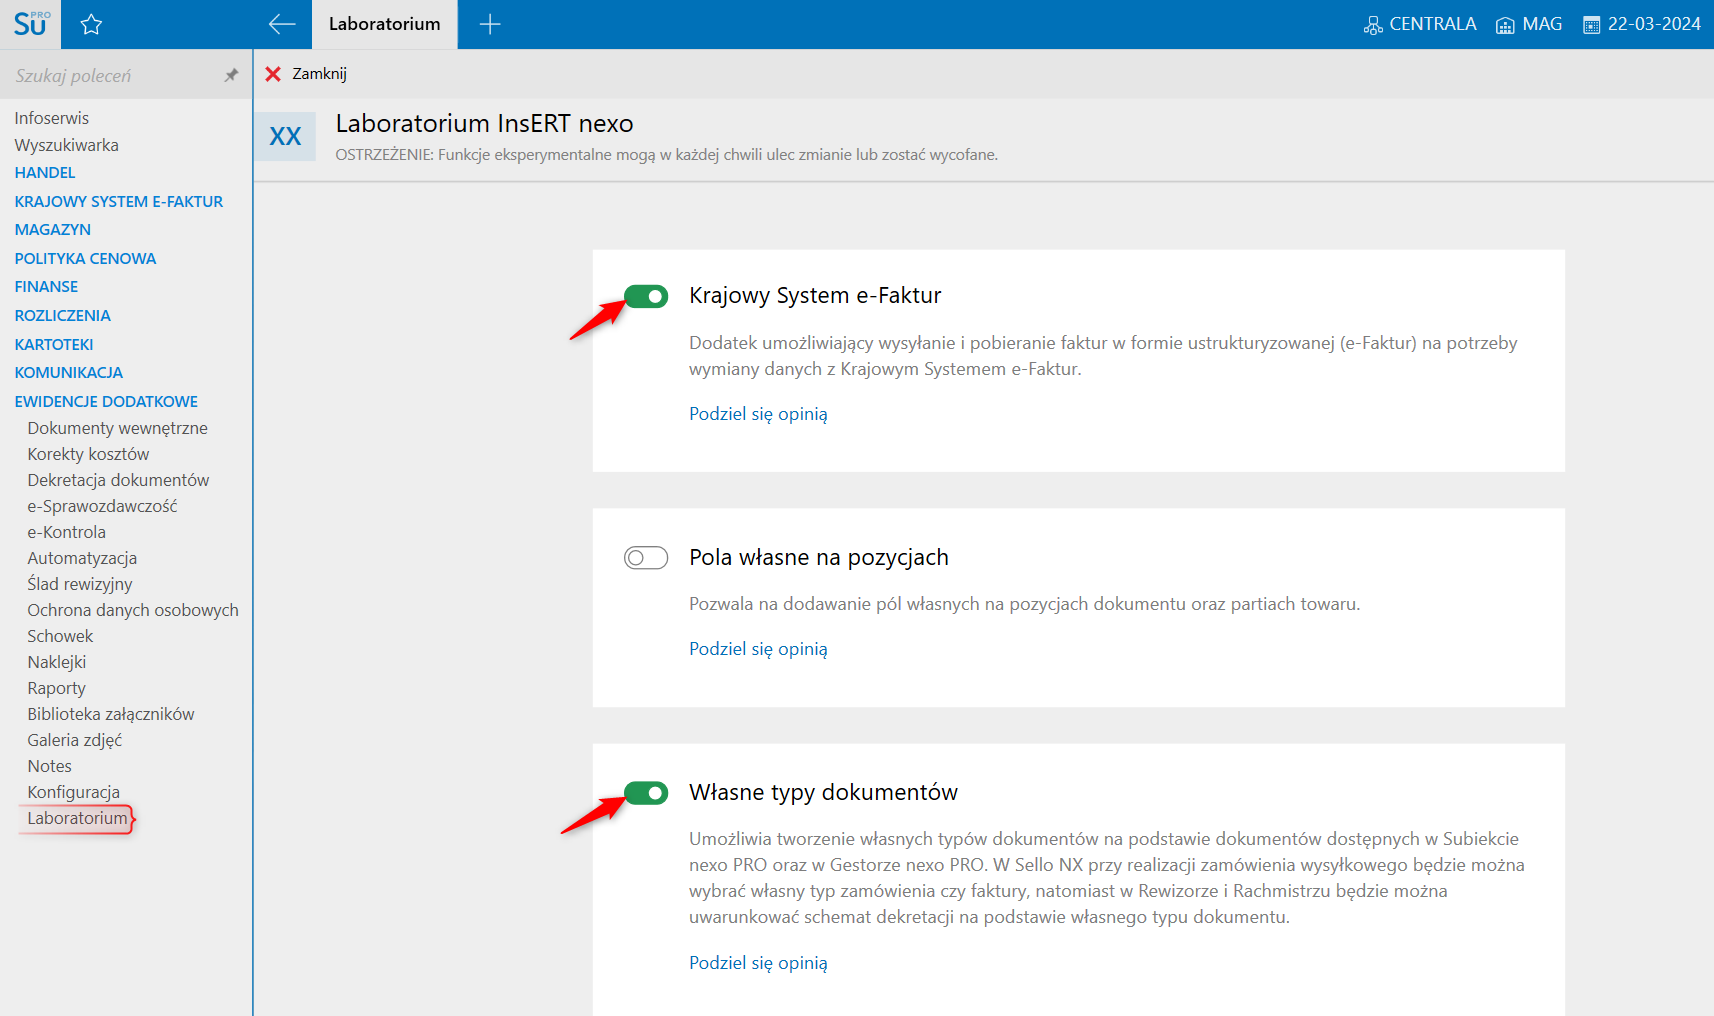The width and height of the screenshot is (1714, 1016).
Task: Click the Zamknij button
Action: tap(306, 74)
